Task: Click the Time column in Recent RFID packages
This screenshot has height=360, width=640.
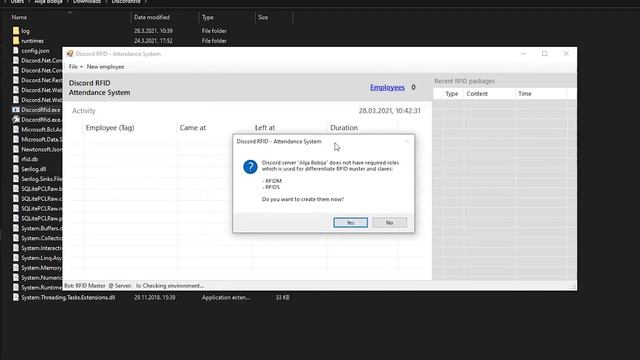Action: (525, 94)
